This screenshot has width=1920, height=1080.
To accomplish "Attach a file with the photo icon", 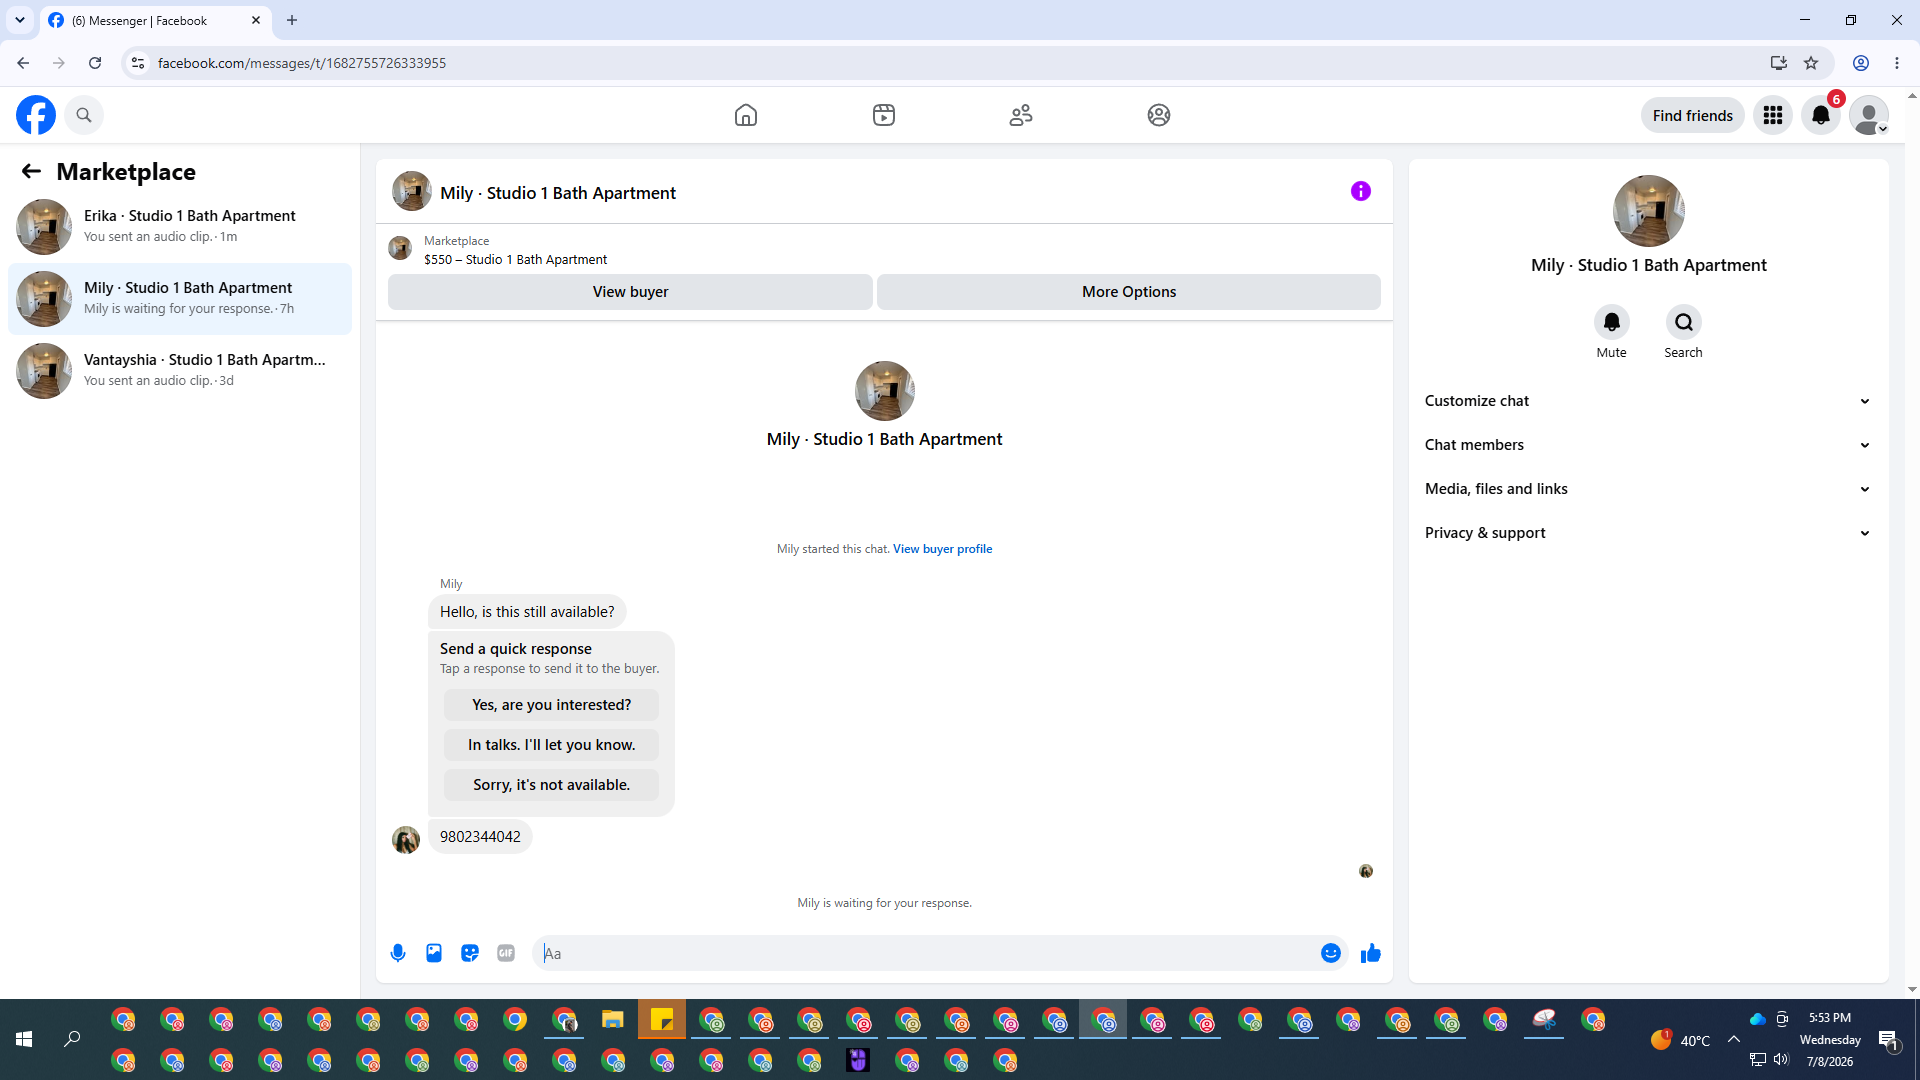I will 434,953.
